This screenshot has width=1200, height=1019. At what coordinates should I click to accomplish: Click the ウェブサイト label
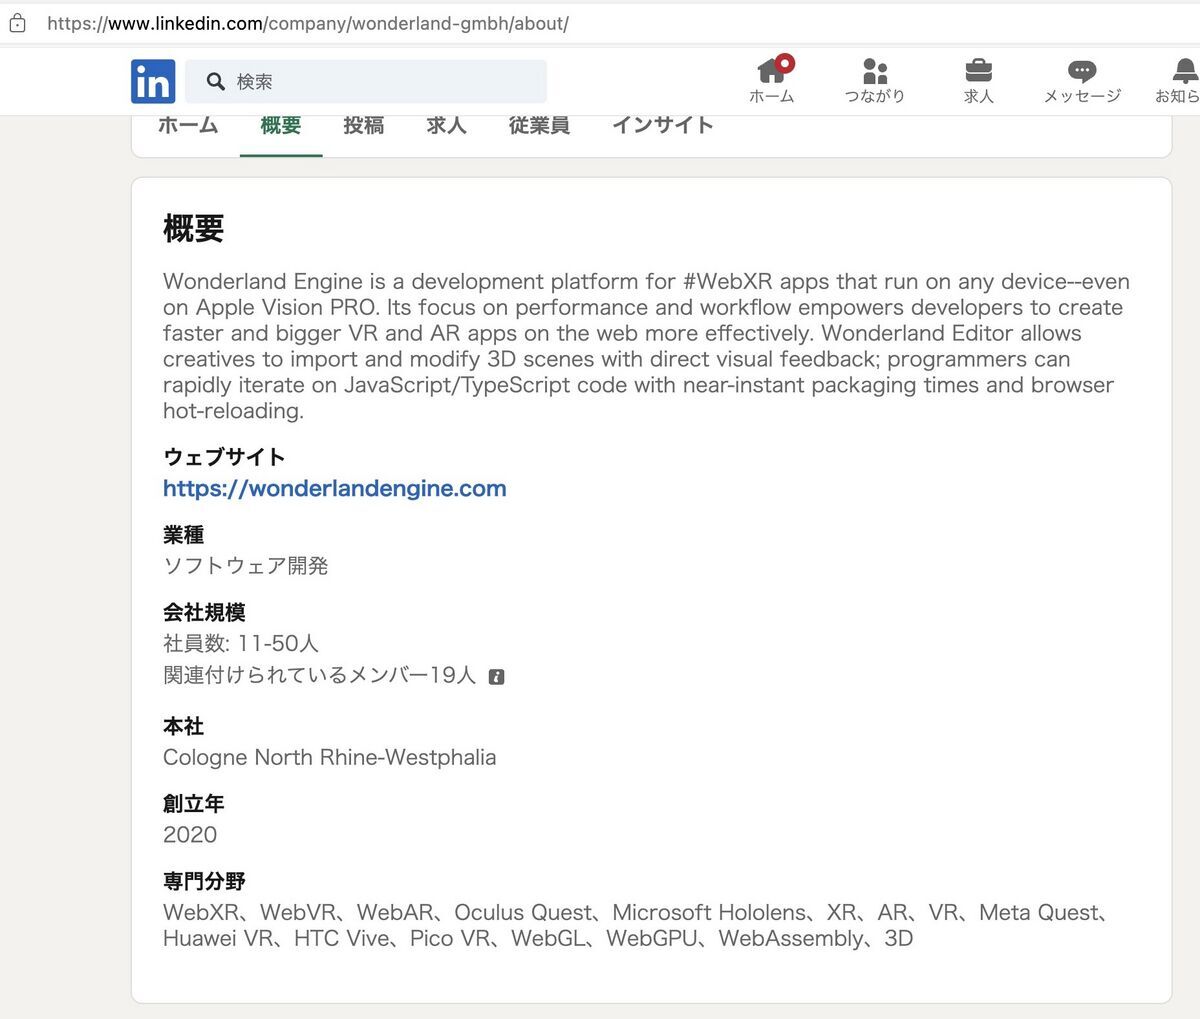click(x=224, y=457)
